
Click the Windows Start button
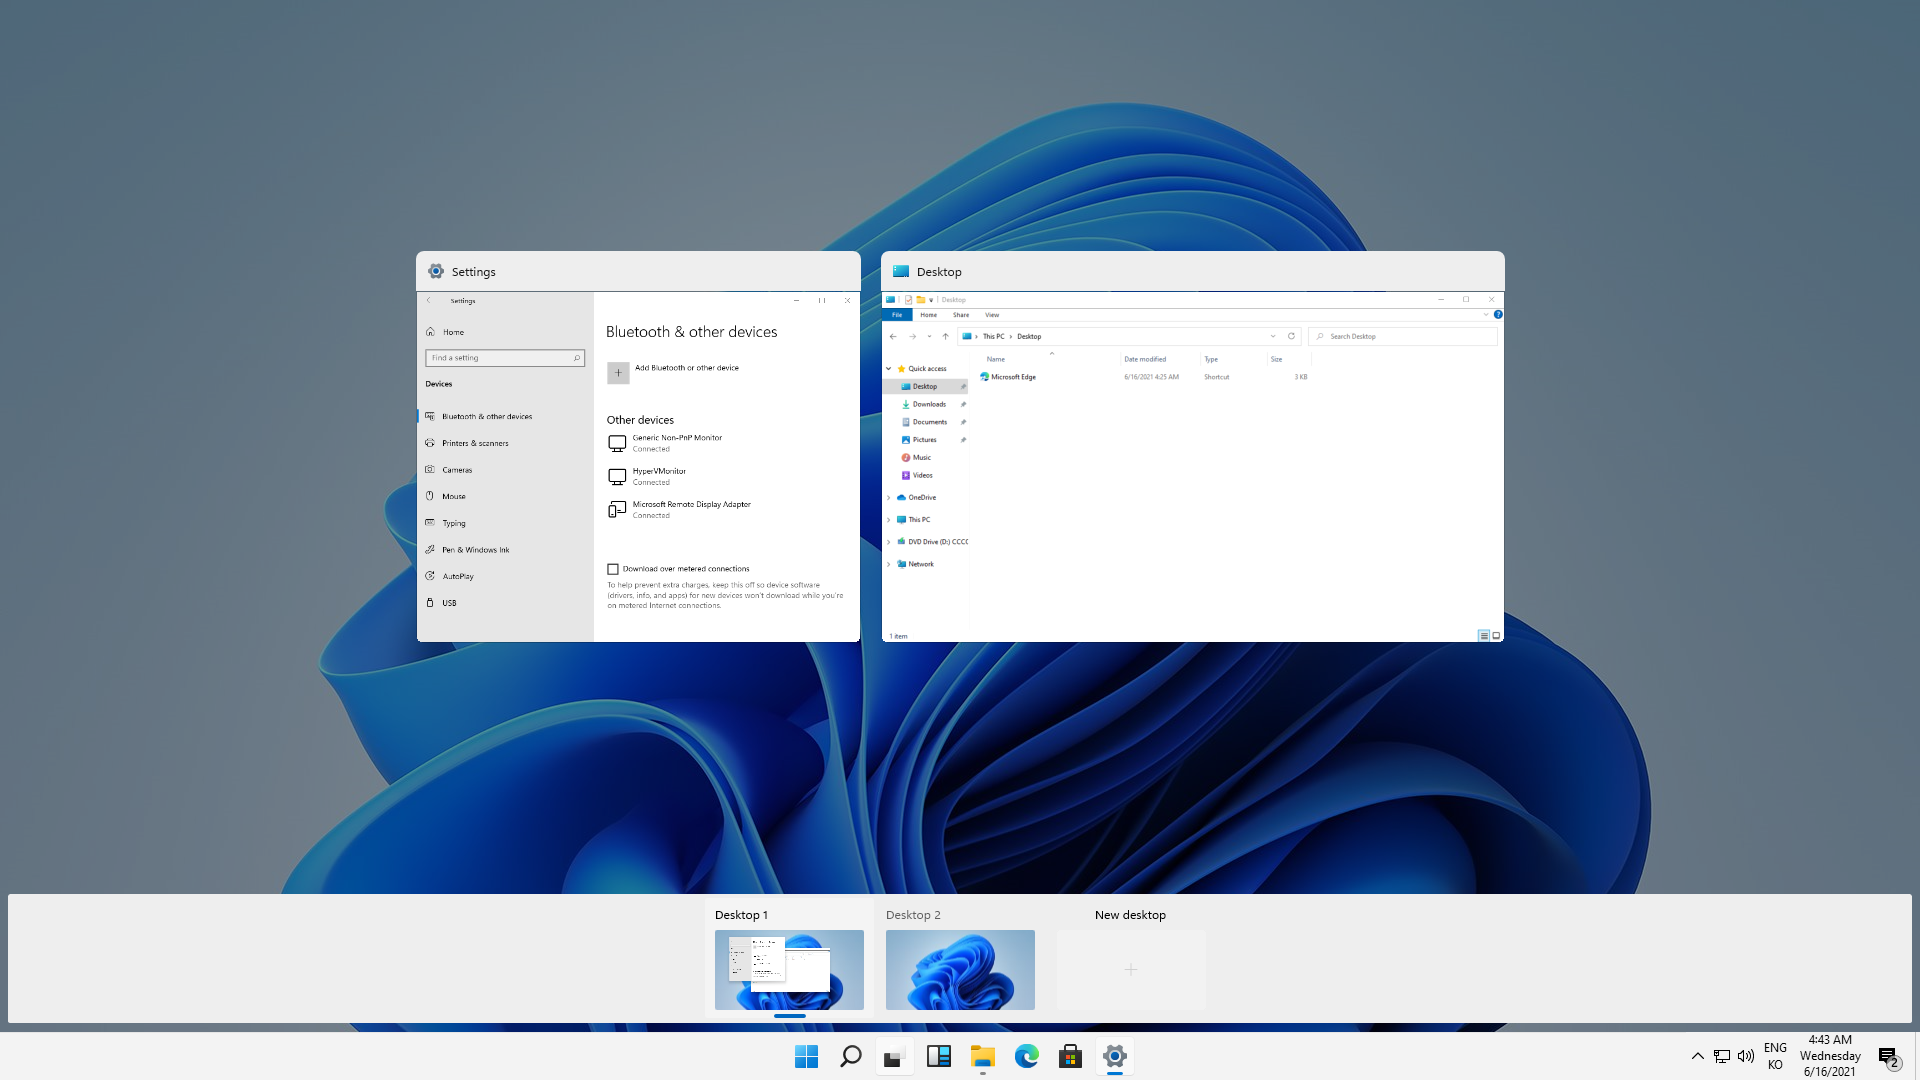(x=806, y=1056)
